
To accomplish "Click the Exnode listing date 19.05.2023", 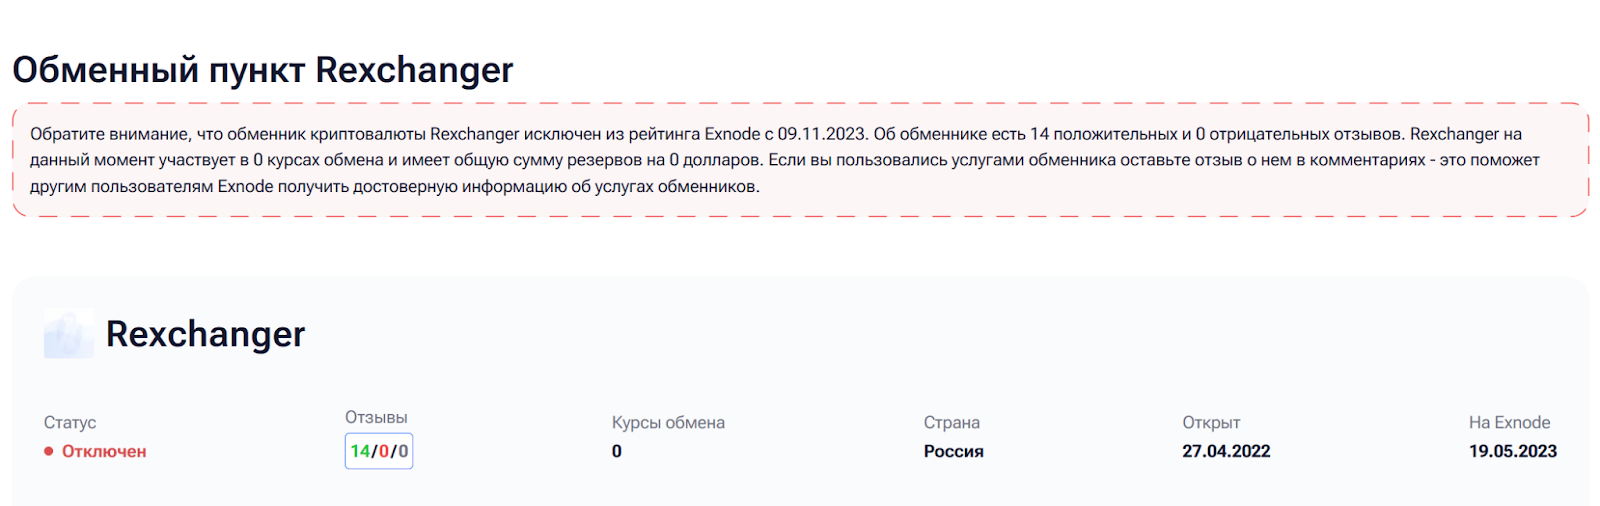I will [1512, 452].
